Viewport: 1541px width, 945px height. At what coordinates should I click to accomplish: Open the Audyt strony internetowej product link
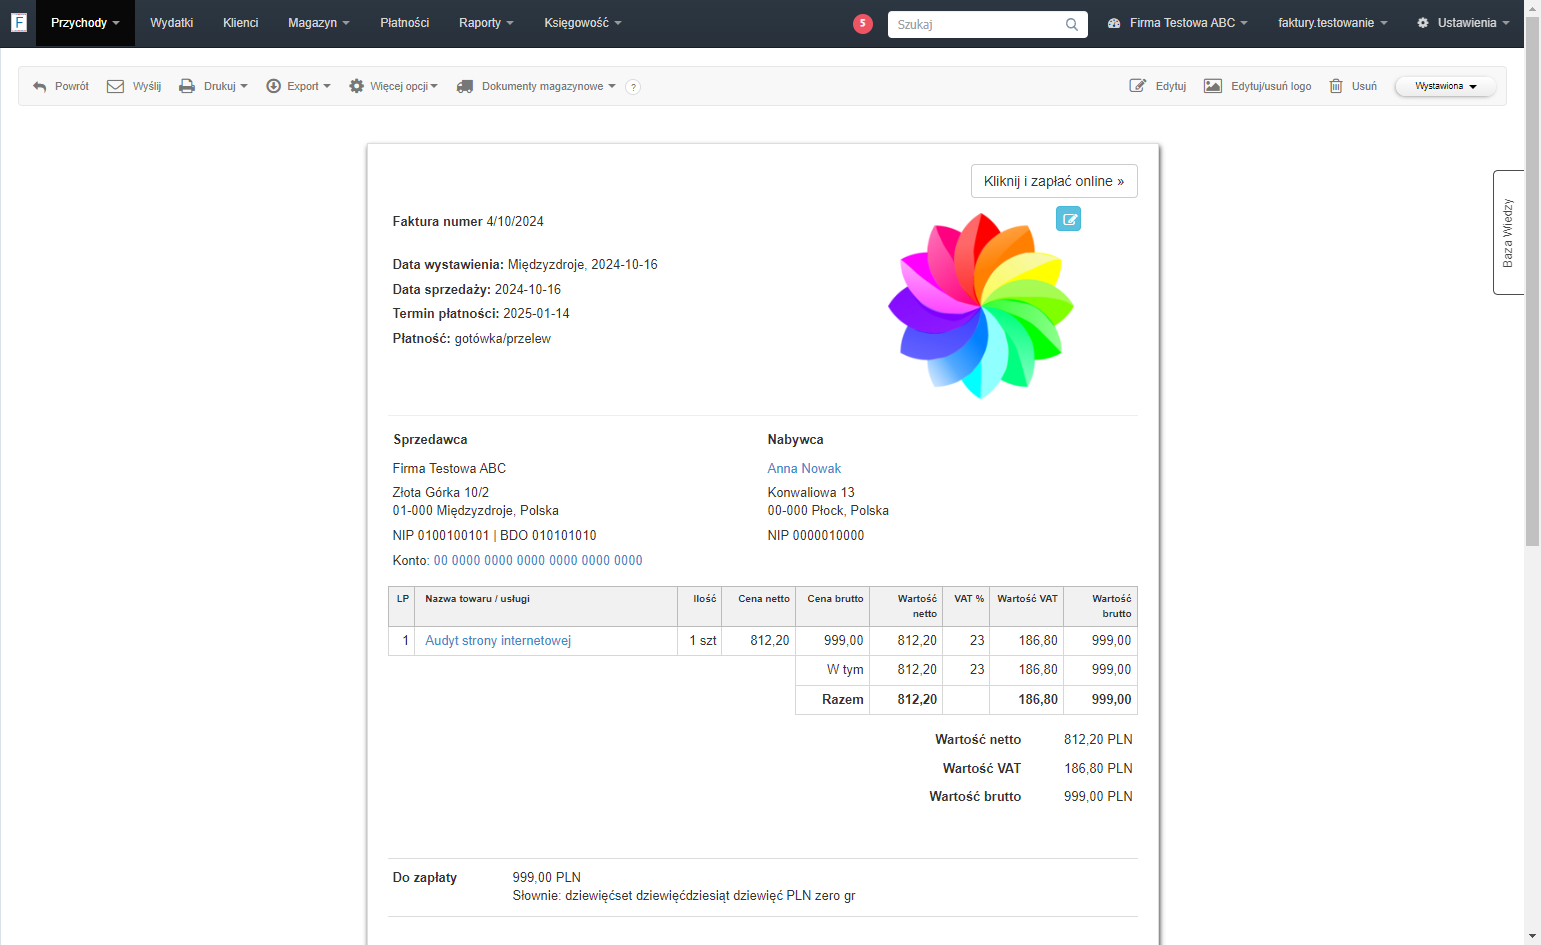pyautogui.click(x=498, y=641)
